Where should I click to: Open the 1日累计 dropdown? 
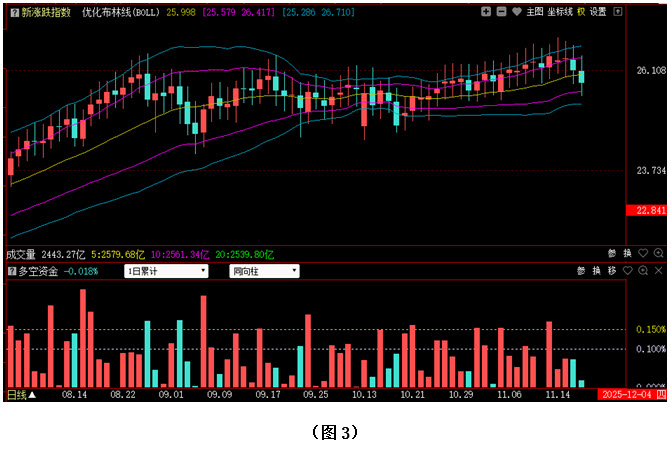click(166, 271)
